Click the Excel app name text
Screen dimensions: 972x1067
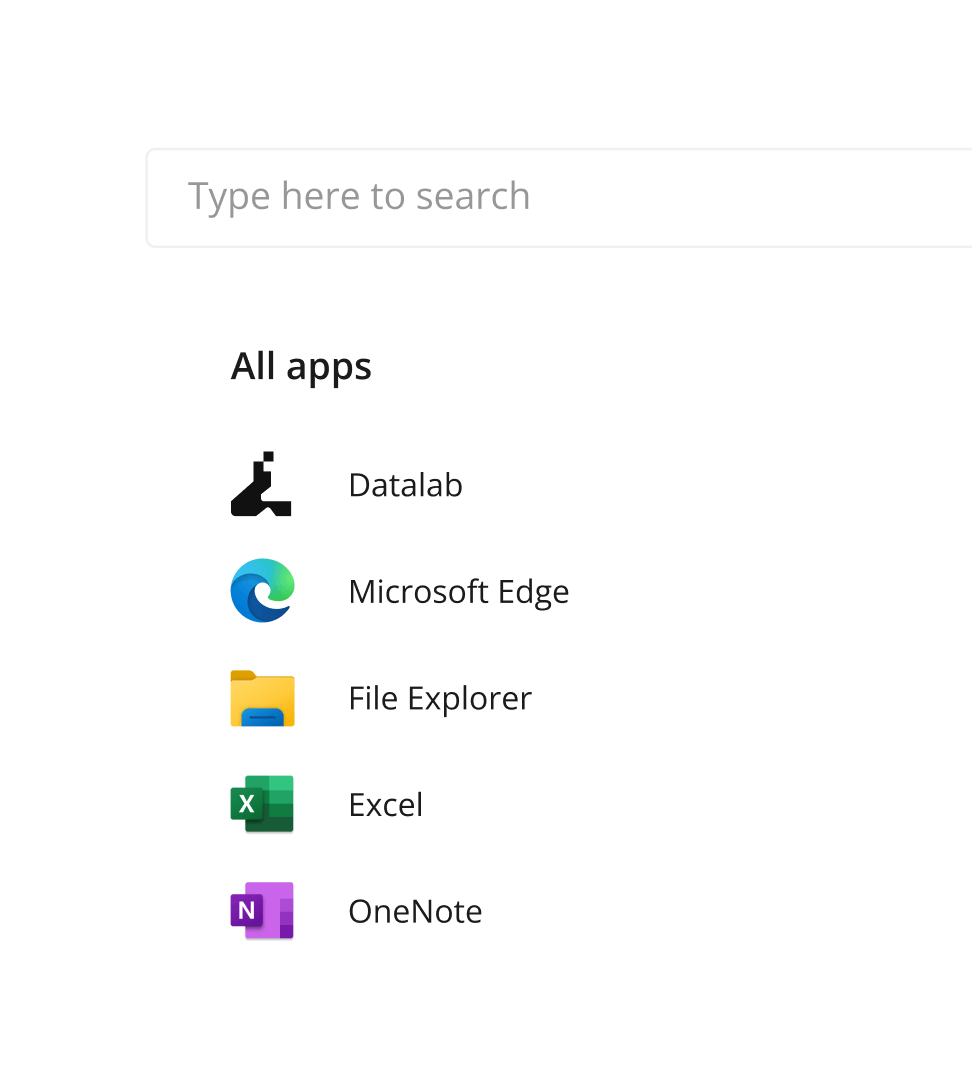pyautogui.click(x=385, y=804)
